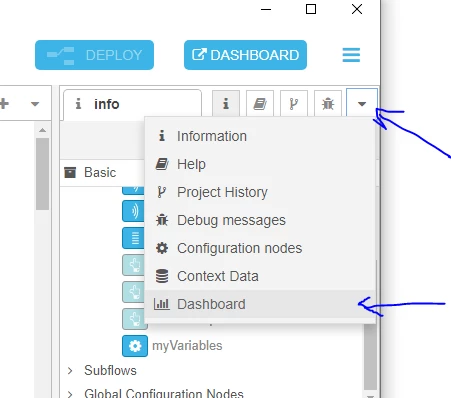Click the DEPLOY button
The height and width of the screenshot is (398, 451).
pos(94,55)
